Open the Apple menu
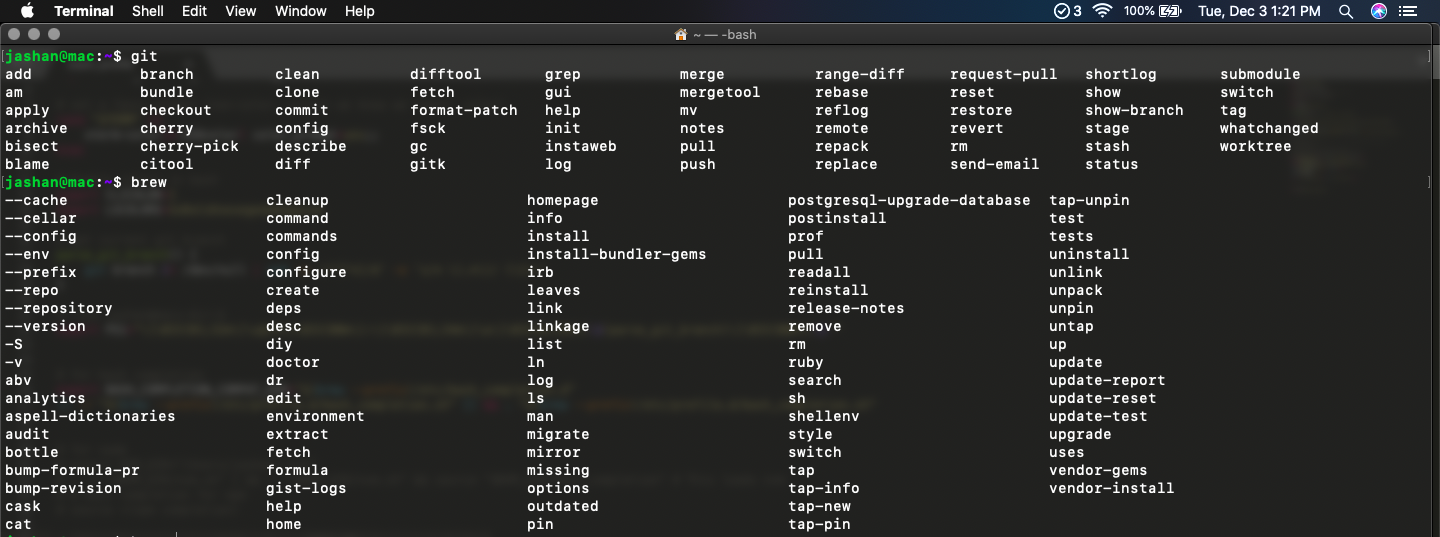 point(27,11)
